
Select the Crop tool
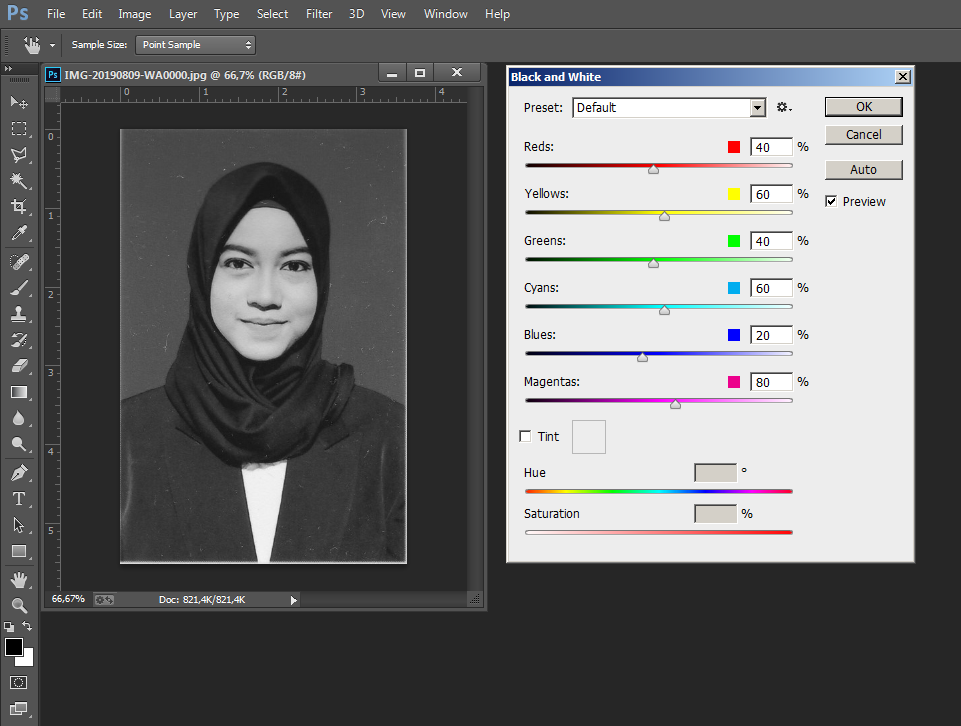(x=19, y=206)
